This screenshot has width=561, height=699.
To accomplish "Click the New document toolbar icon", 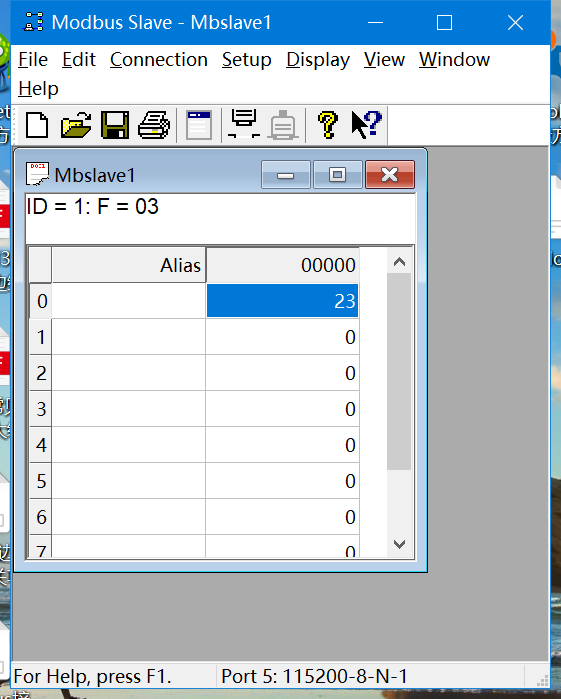I will [37, 125].
